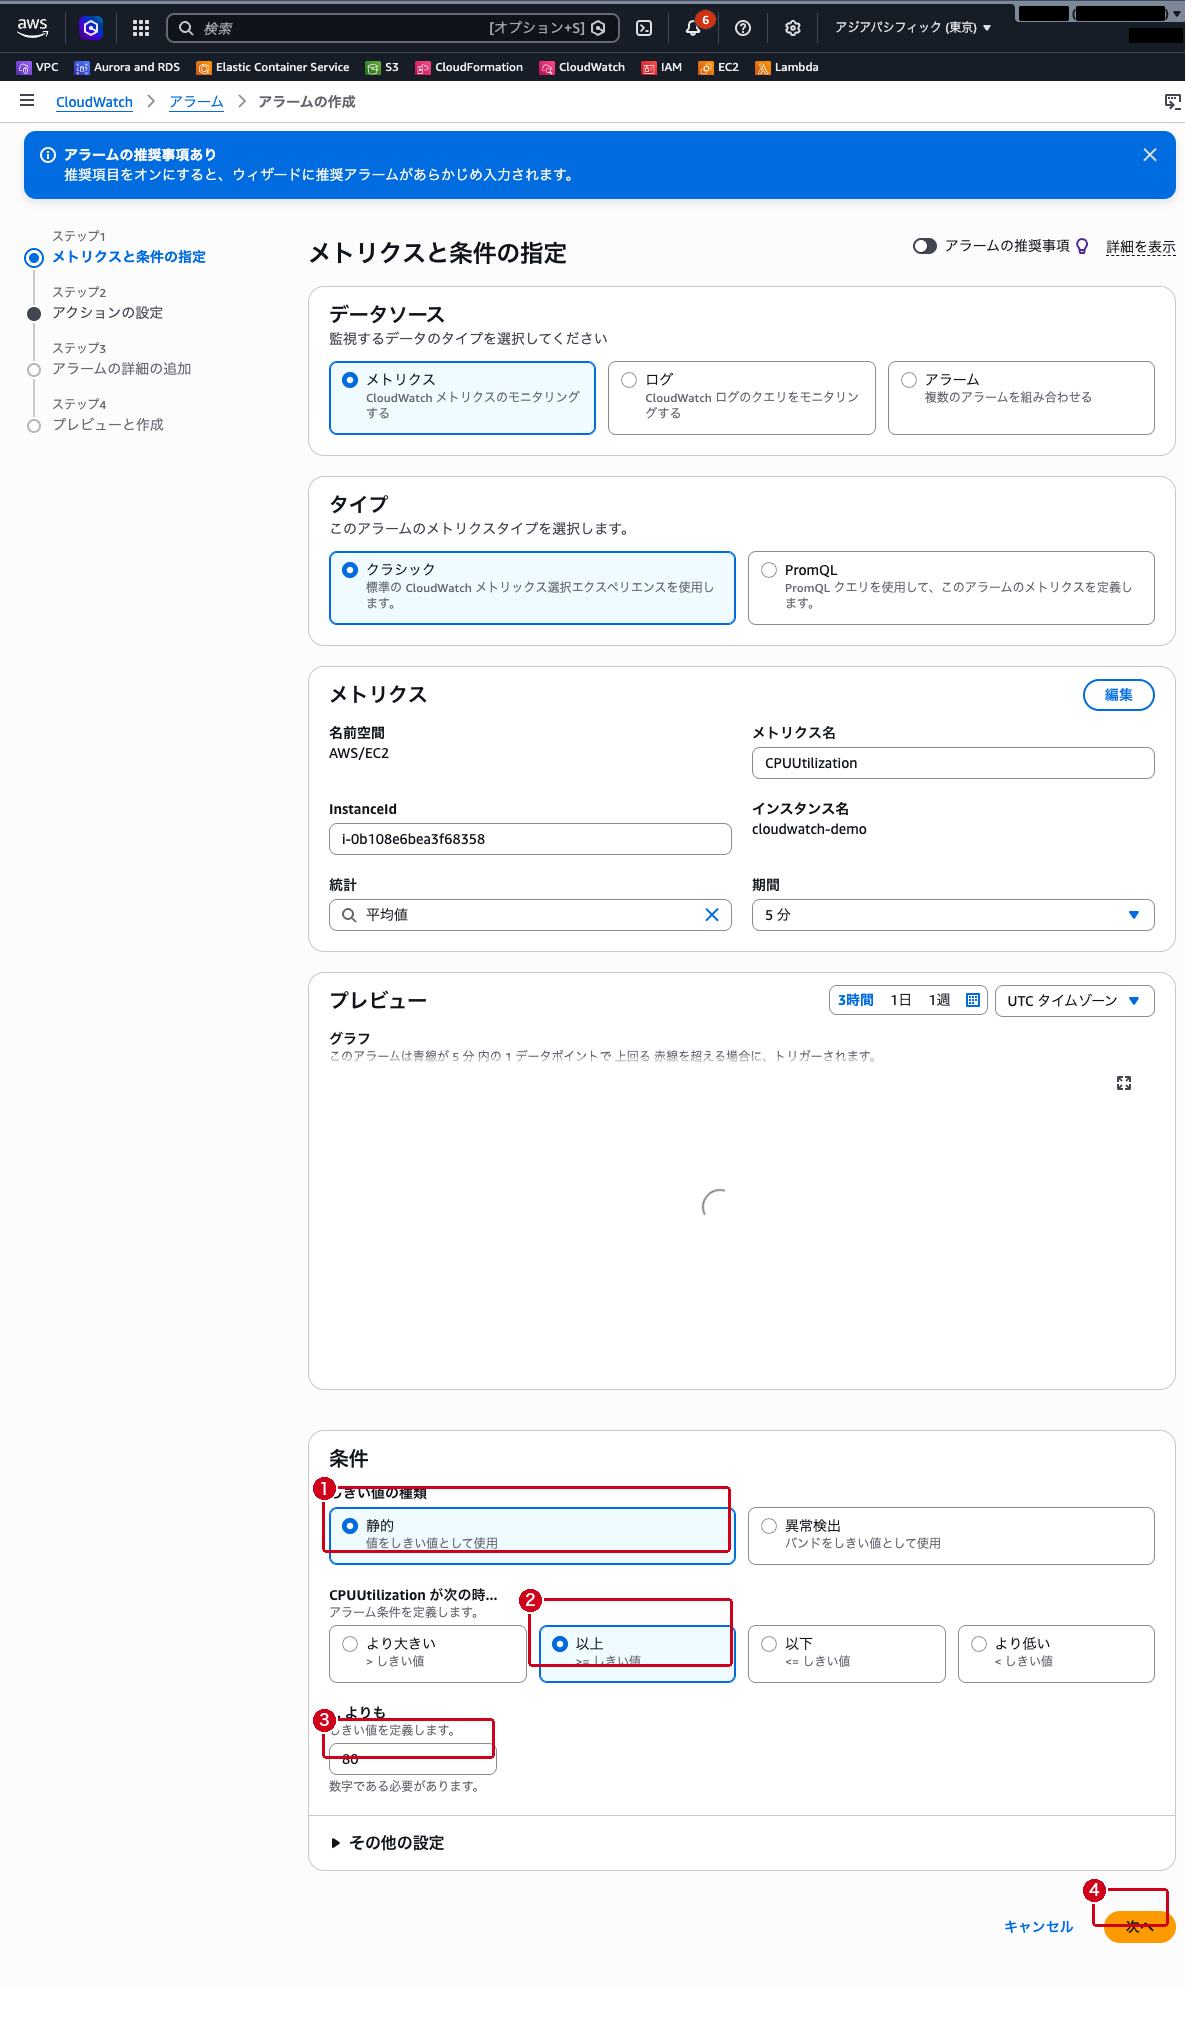Image resolution: width=1185 pixels, height=2023 pixels.
Task: Open the アジアパシフィック (東京) region selector
Action: point(913,28)
